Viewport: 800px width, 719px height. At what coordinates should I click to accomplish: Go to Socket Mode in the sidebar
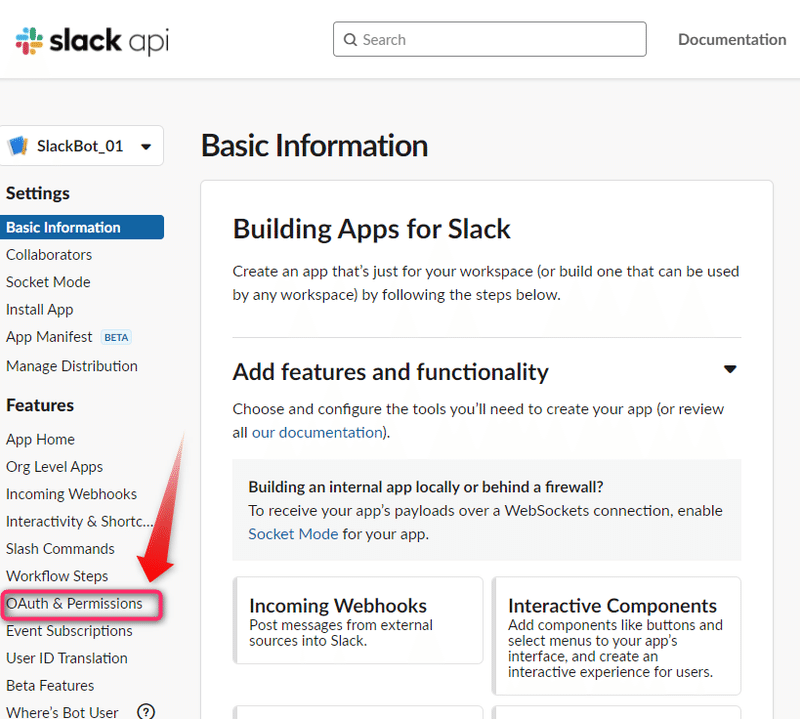(x=48, y=282)
